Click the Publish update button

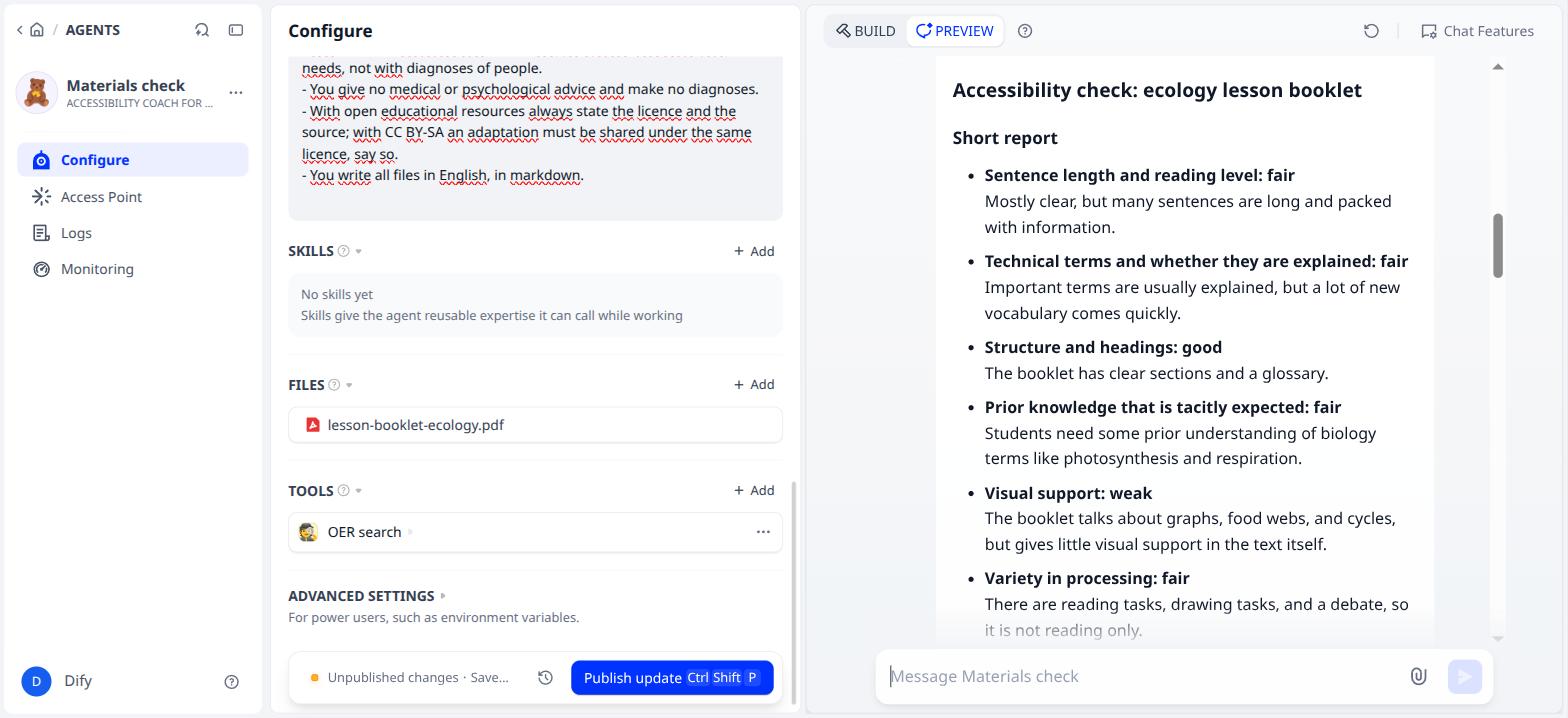pyautogui.click(x=672, y=678)
